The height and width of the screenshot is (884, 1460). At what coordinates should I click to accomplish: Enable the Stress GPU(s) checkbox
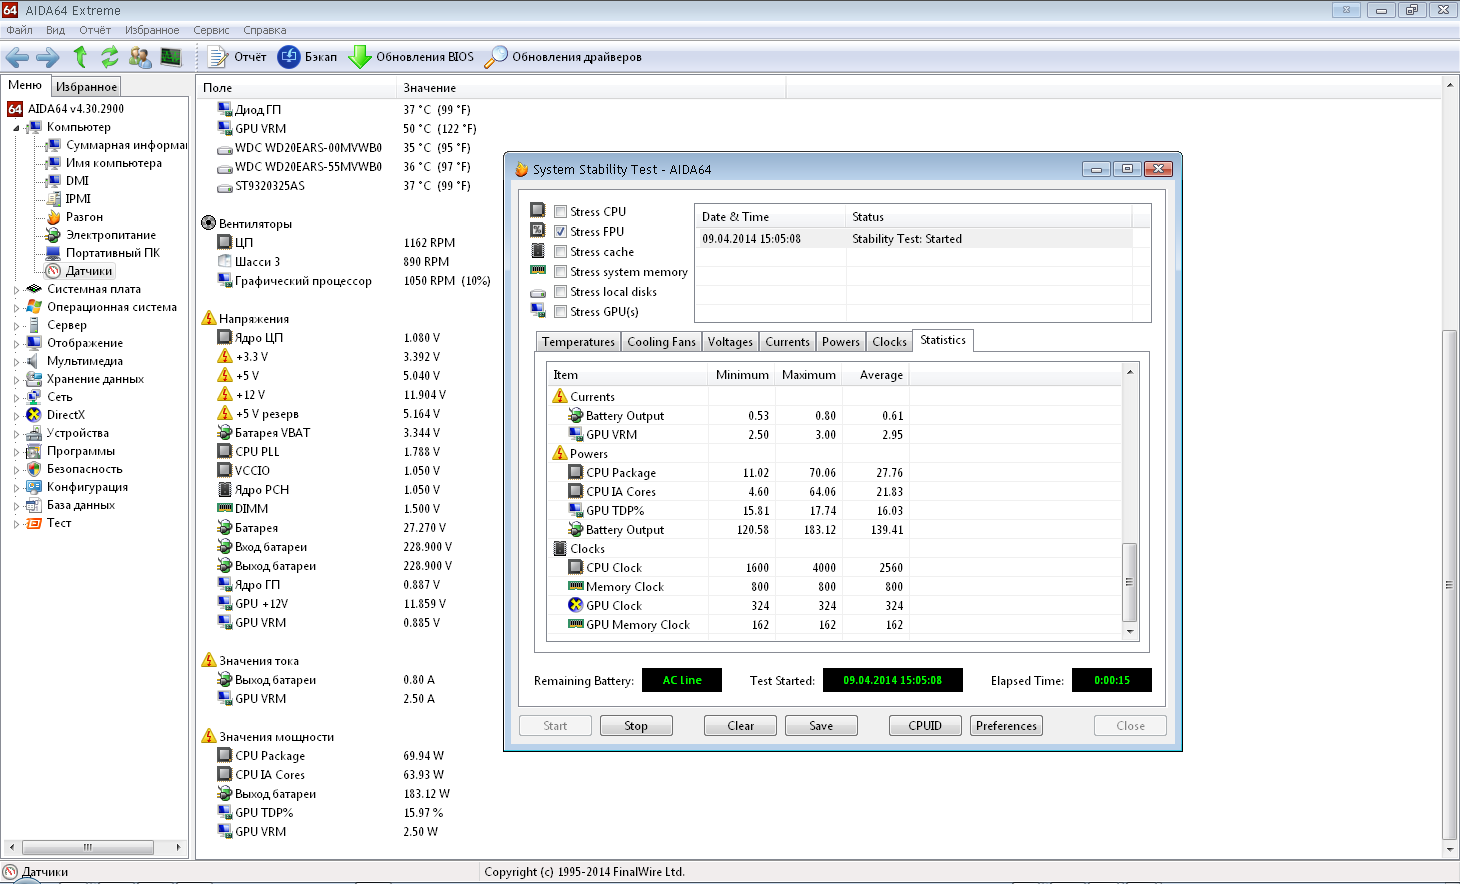[x=560, y=312]
